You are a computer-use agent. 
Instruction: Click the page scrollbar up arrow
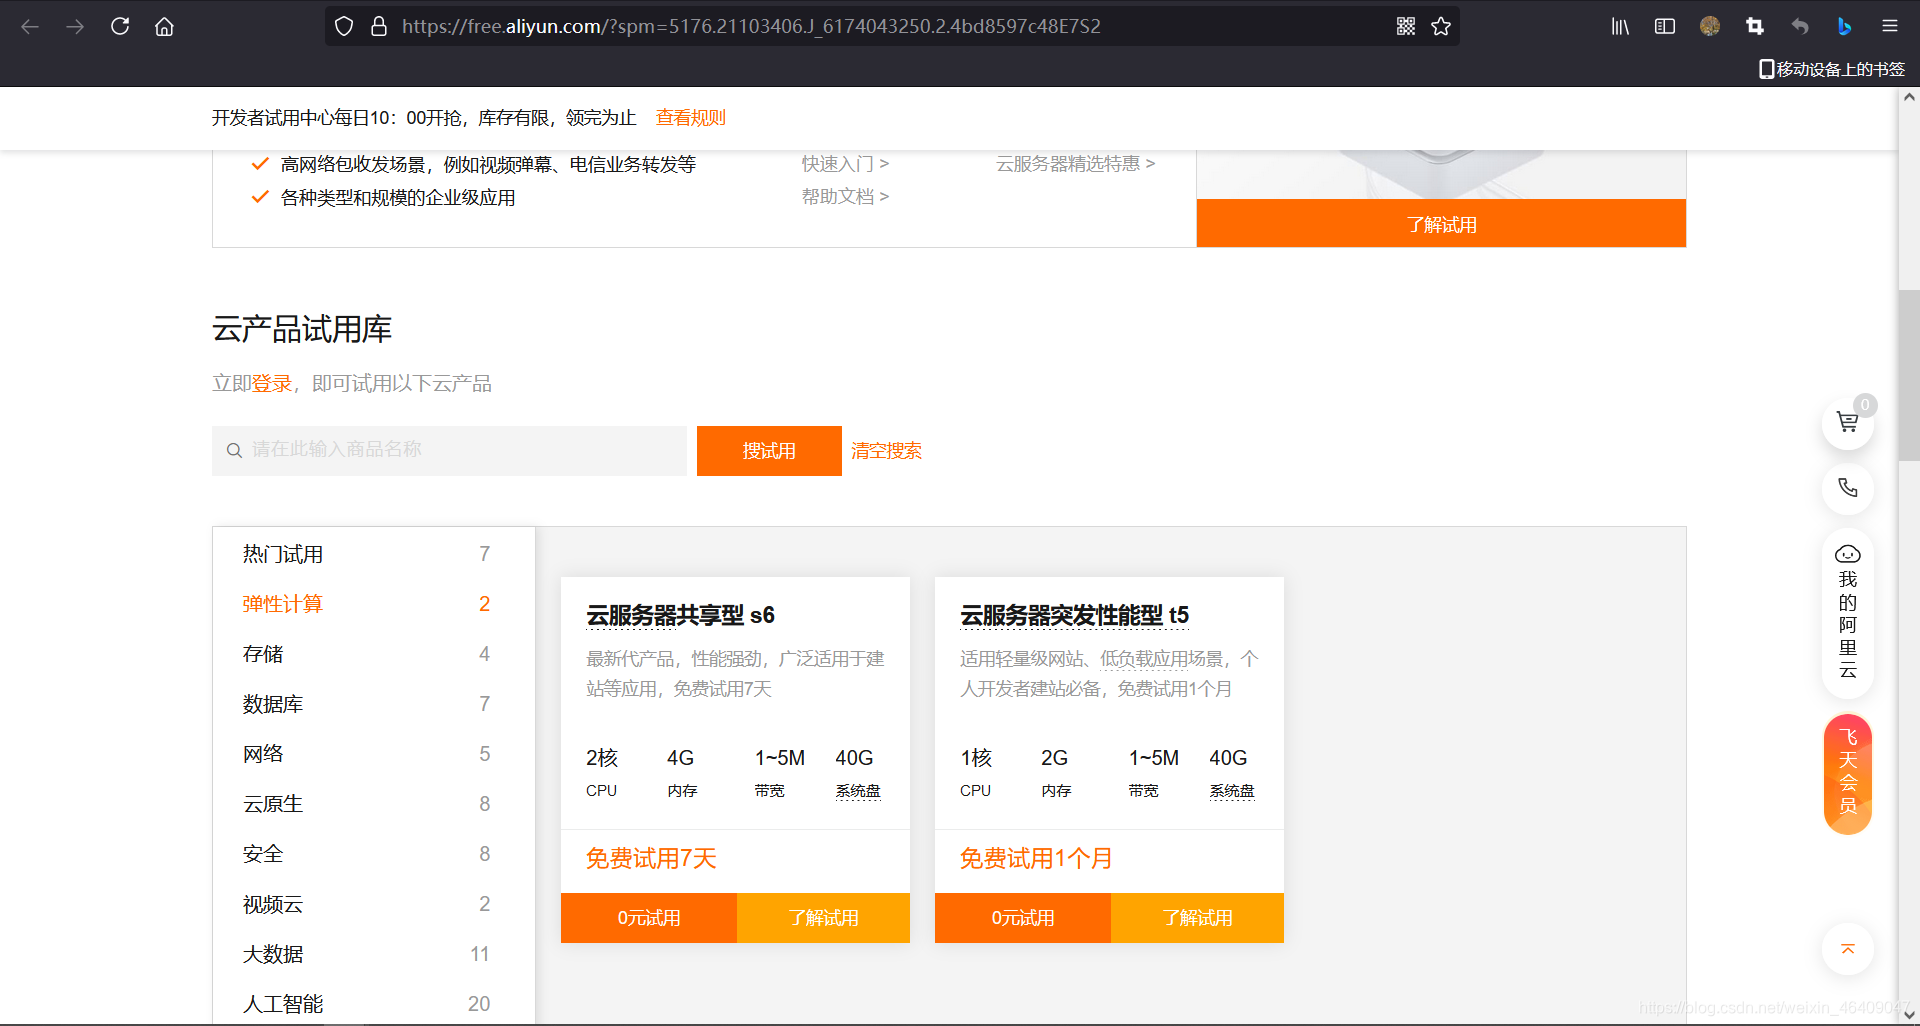[1909, 98]
